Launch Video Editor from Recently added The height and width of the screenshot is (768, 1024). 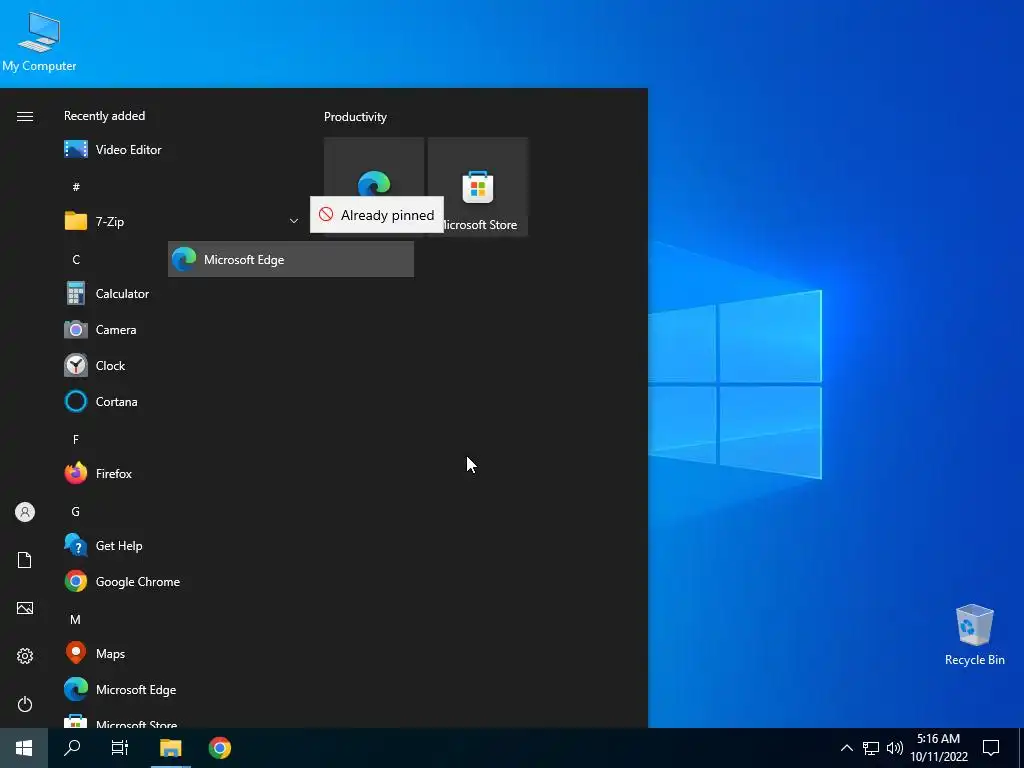[182, 150]
